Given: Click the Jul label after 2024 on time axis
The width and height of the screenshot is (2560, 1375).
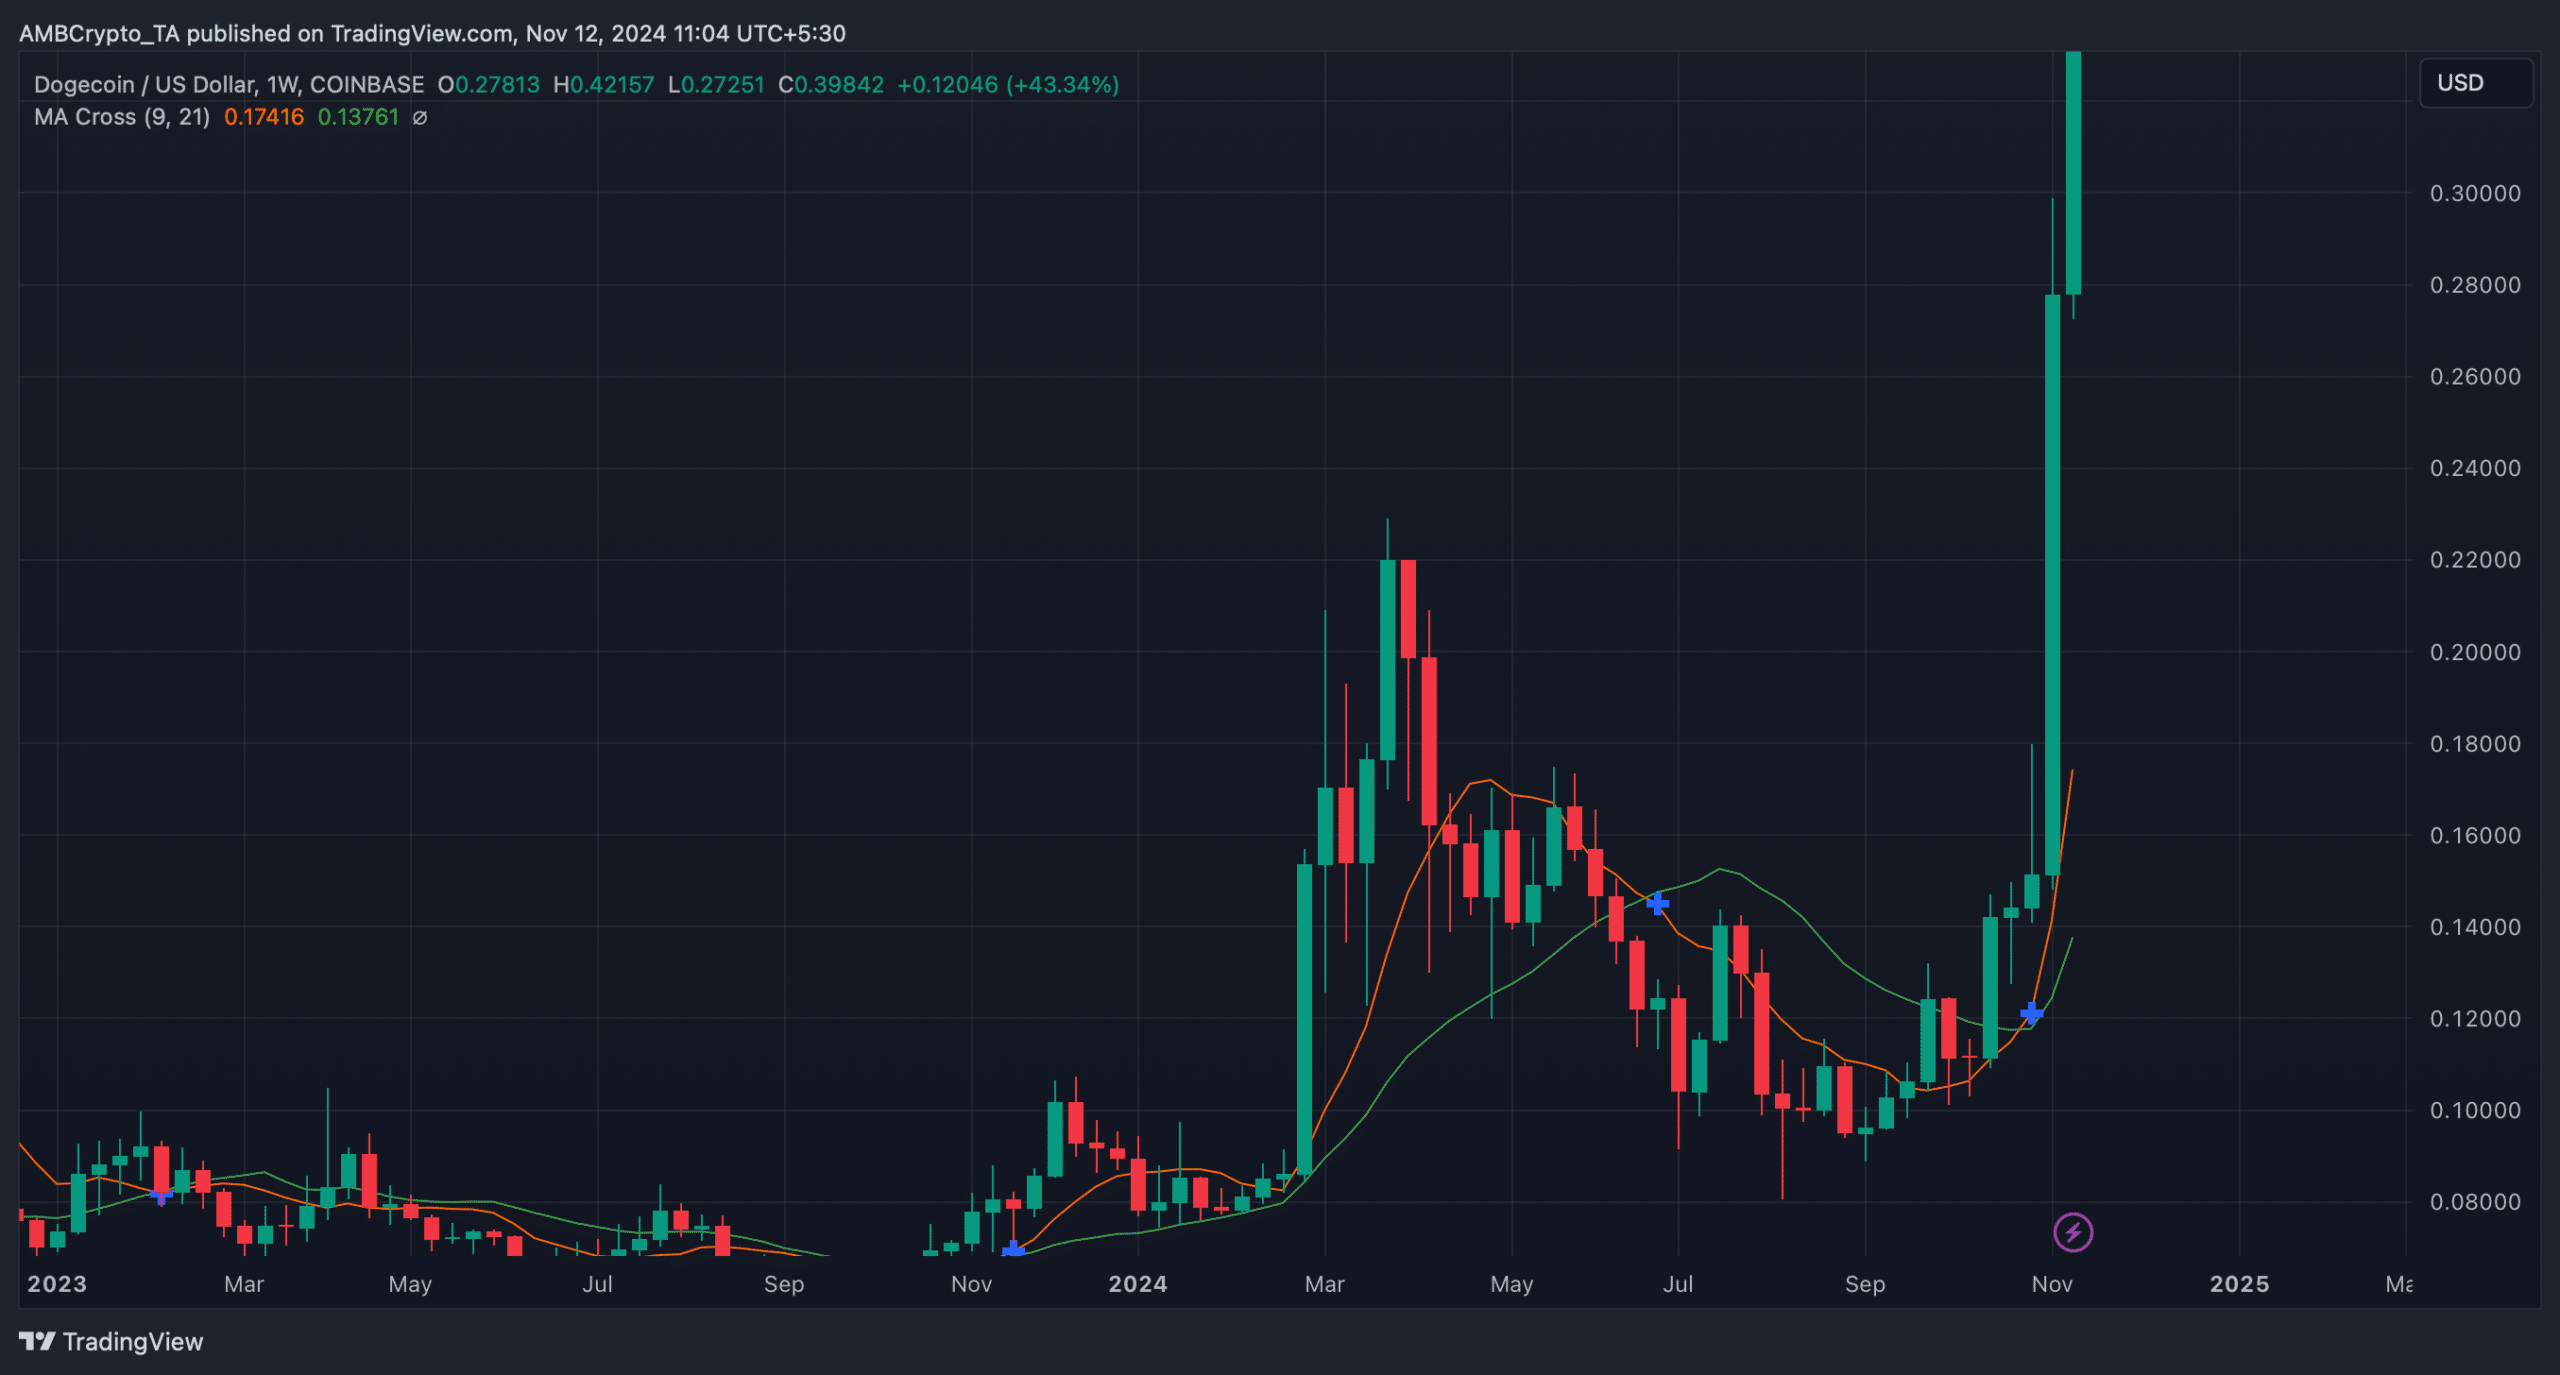Looking at the screenshot, I should (1678, 1284).
